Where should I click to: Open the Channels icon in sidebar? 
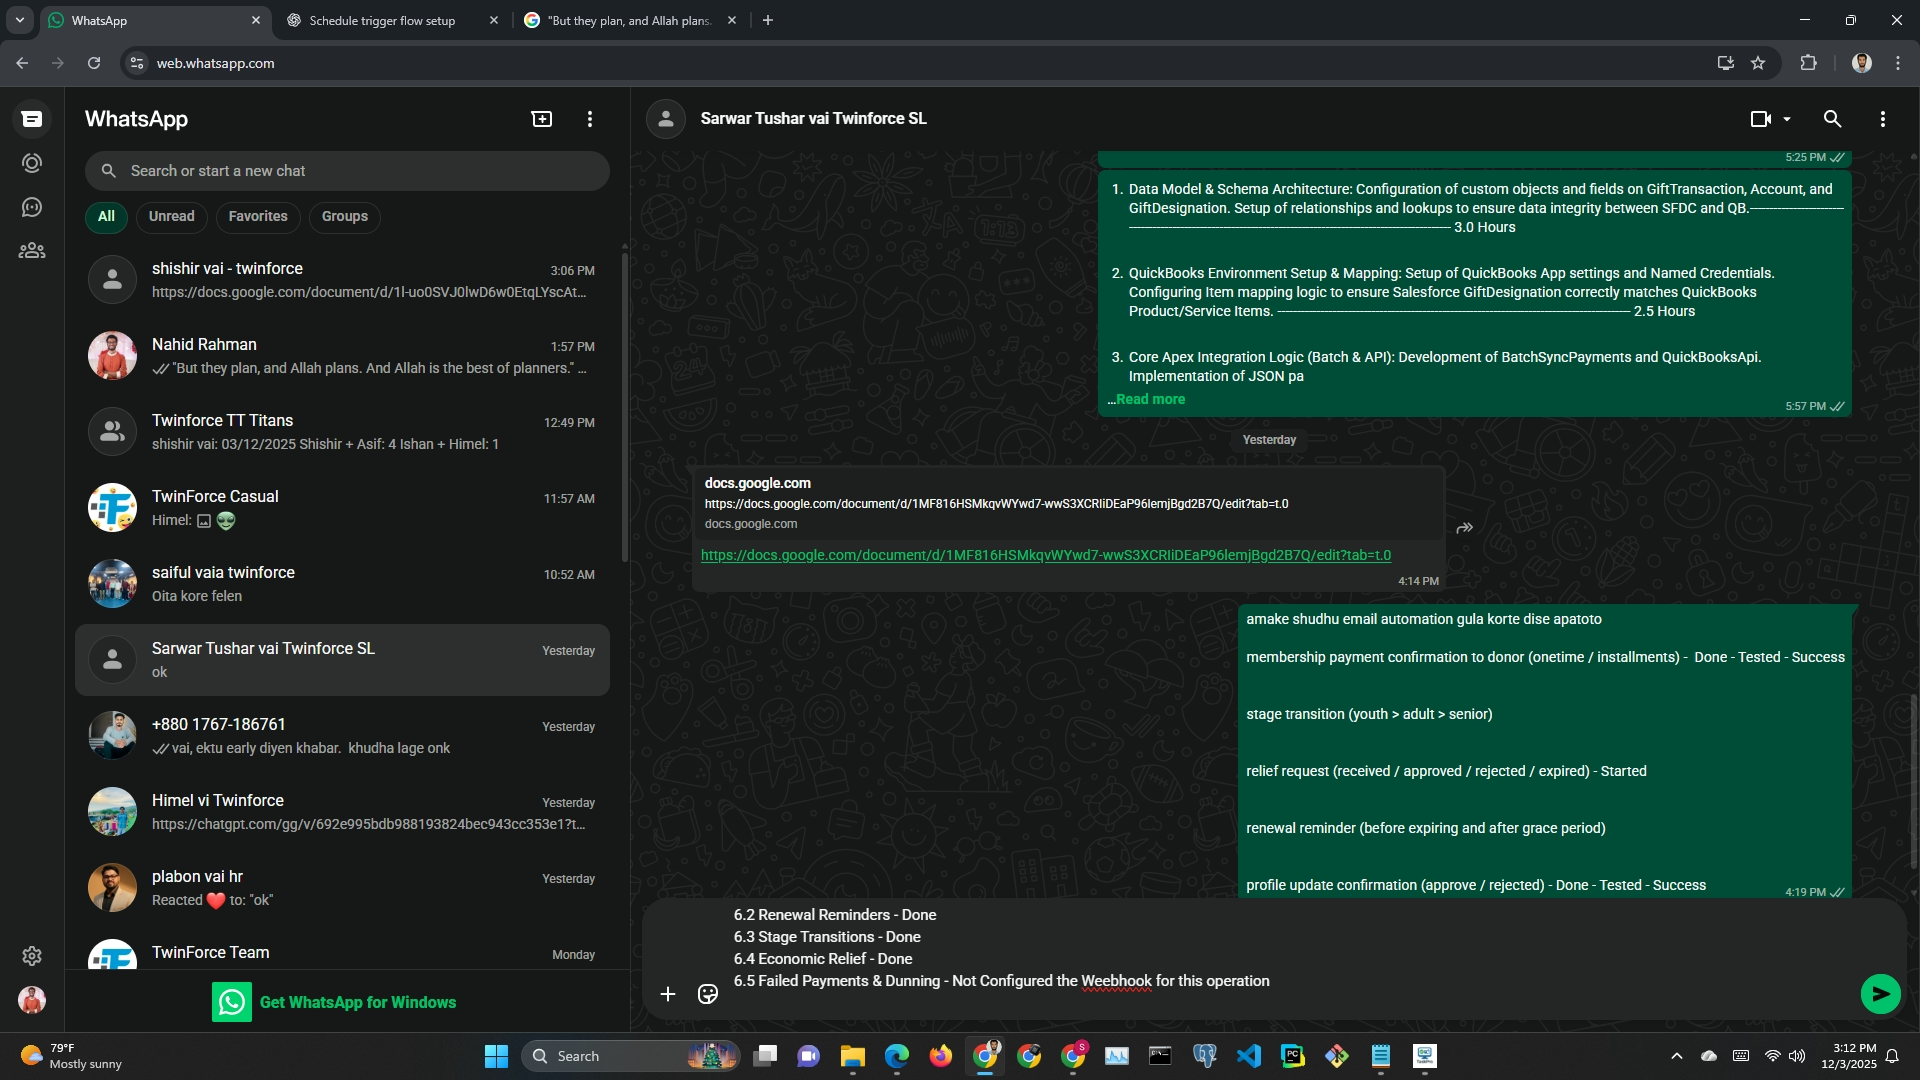(x=32, y=207)
